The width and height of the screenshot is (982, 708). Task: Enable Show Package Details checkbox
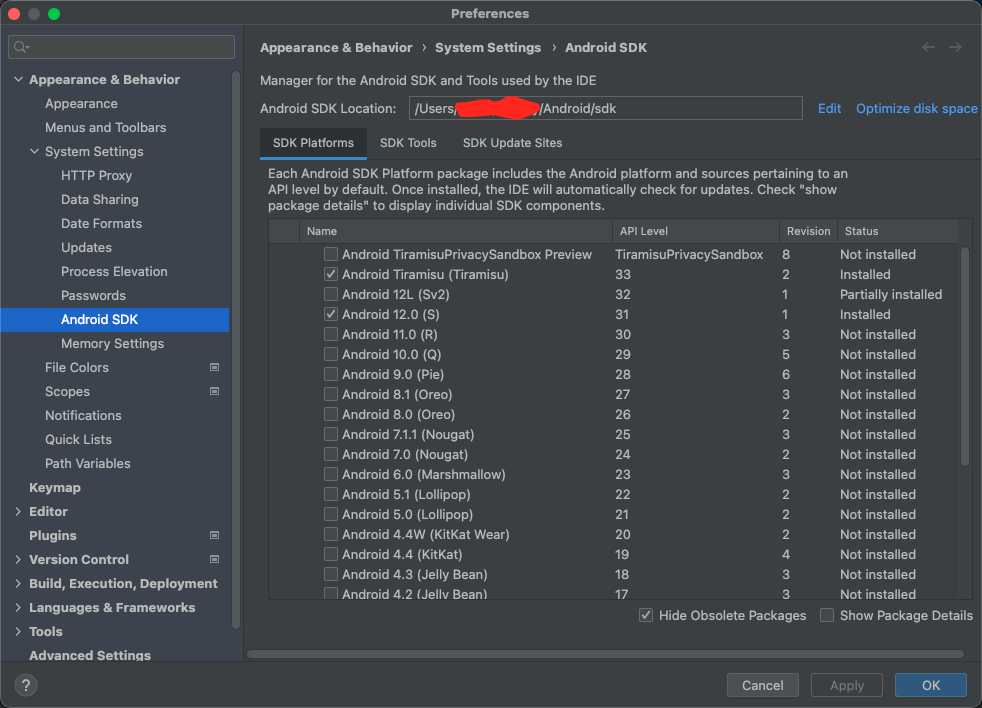[827, 615]
